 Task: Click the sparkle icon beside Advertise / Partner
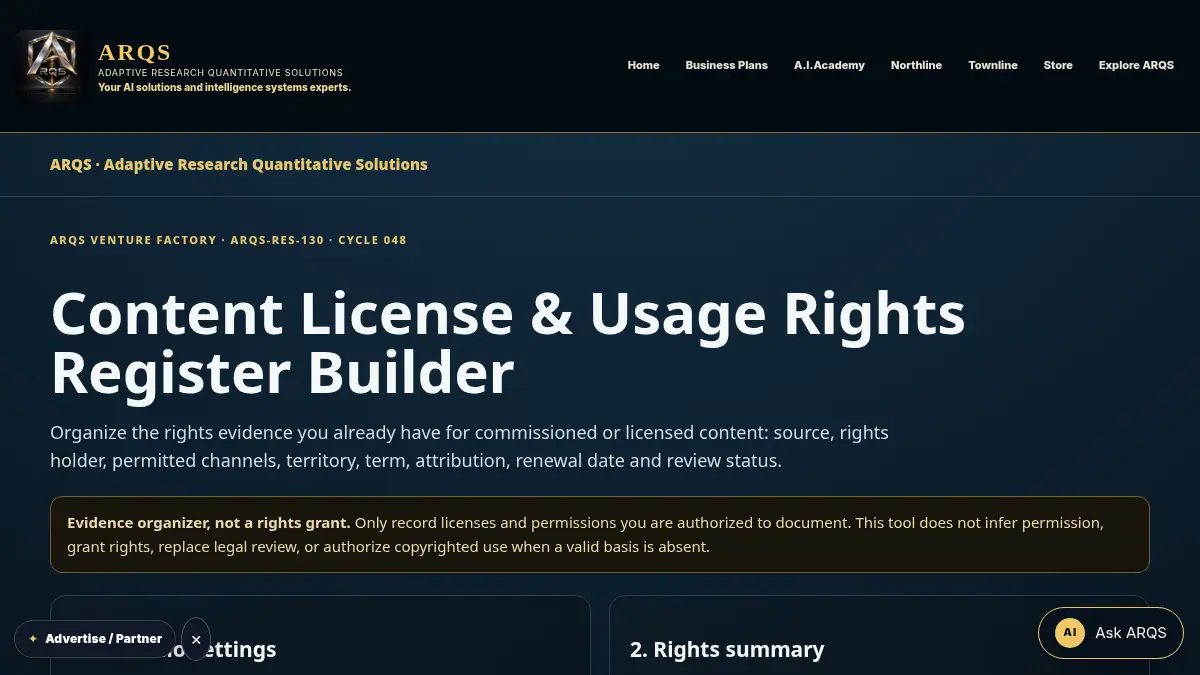(x=33, y=639)
